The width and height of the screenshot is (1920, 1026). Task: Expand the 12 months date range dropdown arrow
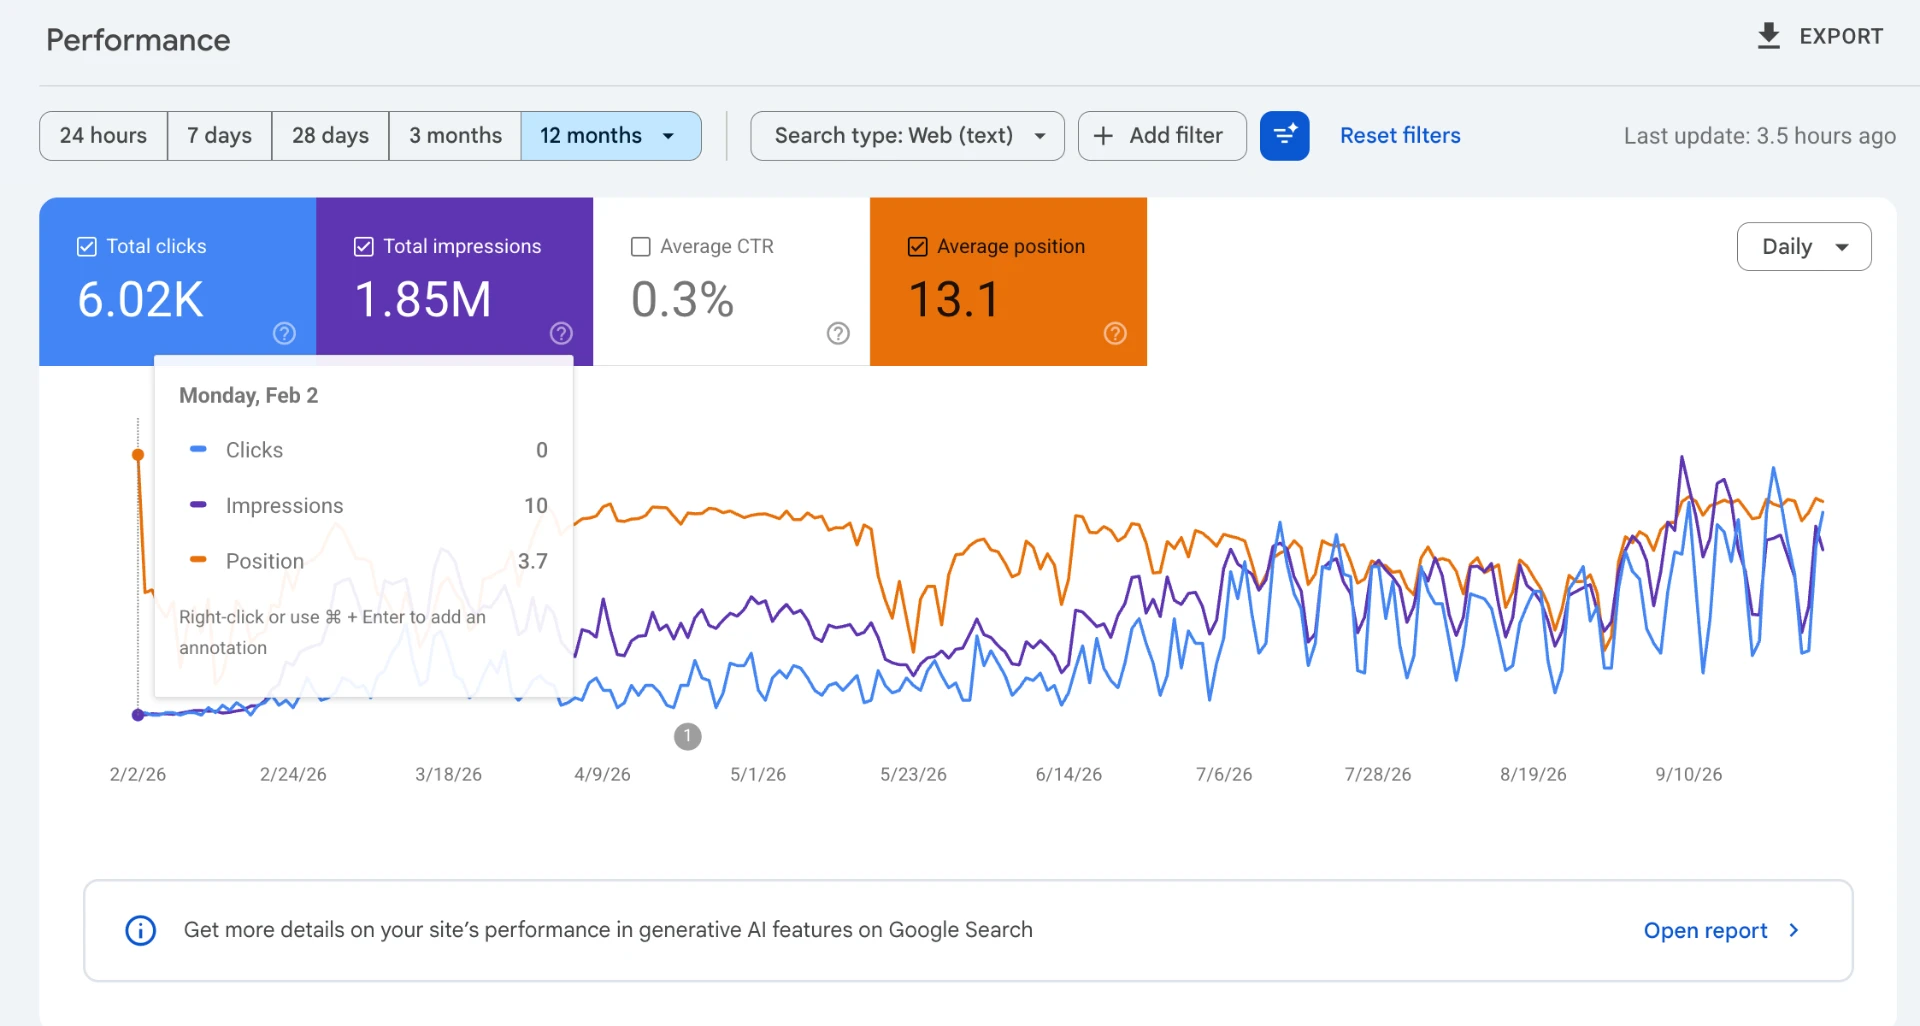click(x=668, y=136)
